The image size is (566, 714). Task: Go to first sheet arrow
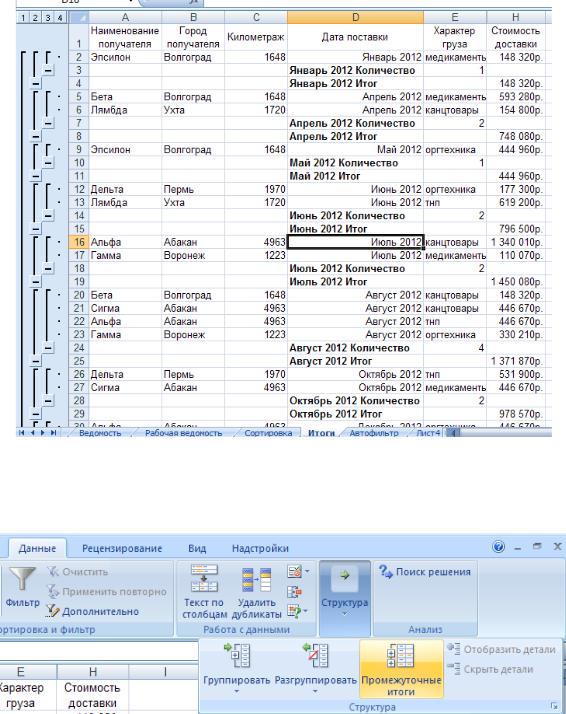22,433
